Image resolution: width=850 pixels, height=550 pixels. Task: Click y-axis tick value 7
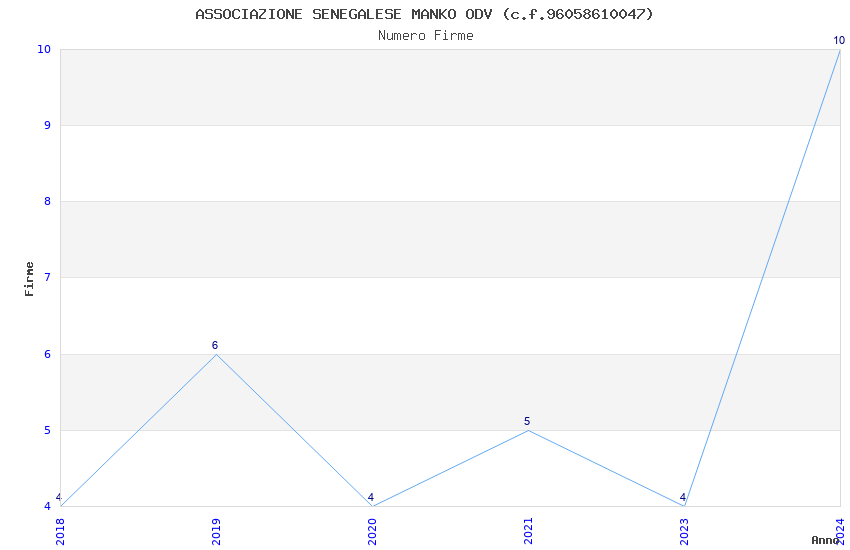[48, 277]
